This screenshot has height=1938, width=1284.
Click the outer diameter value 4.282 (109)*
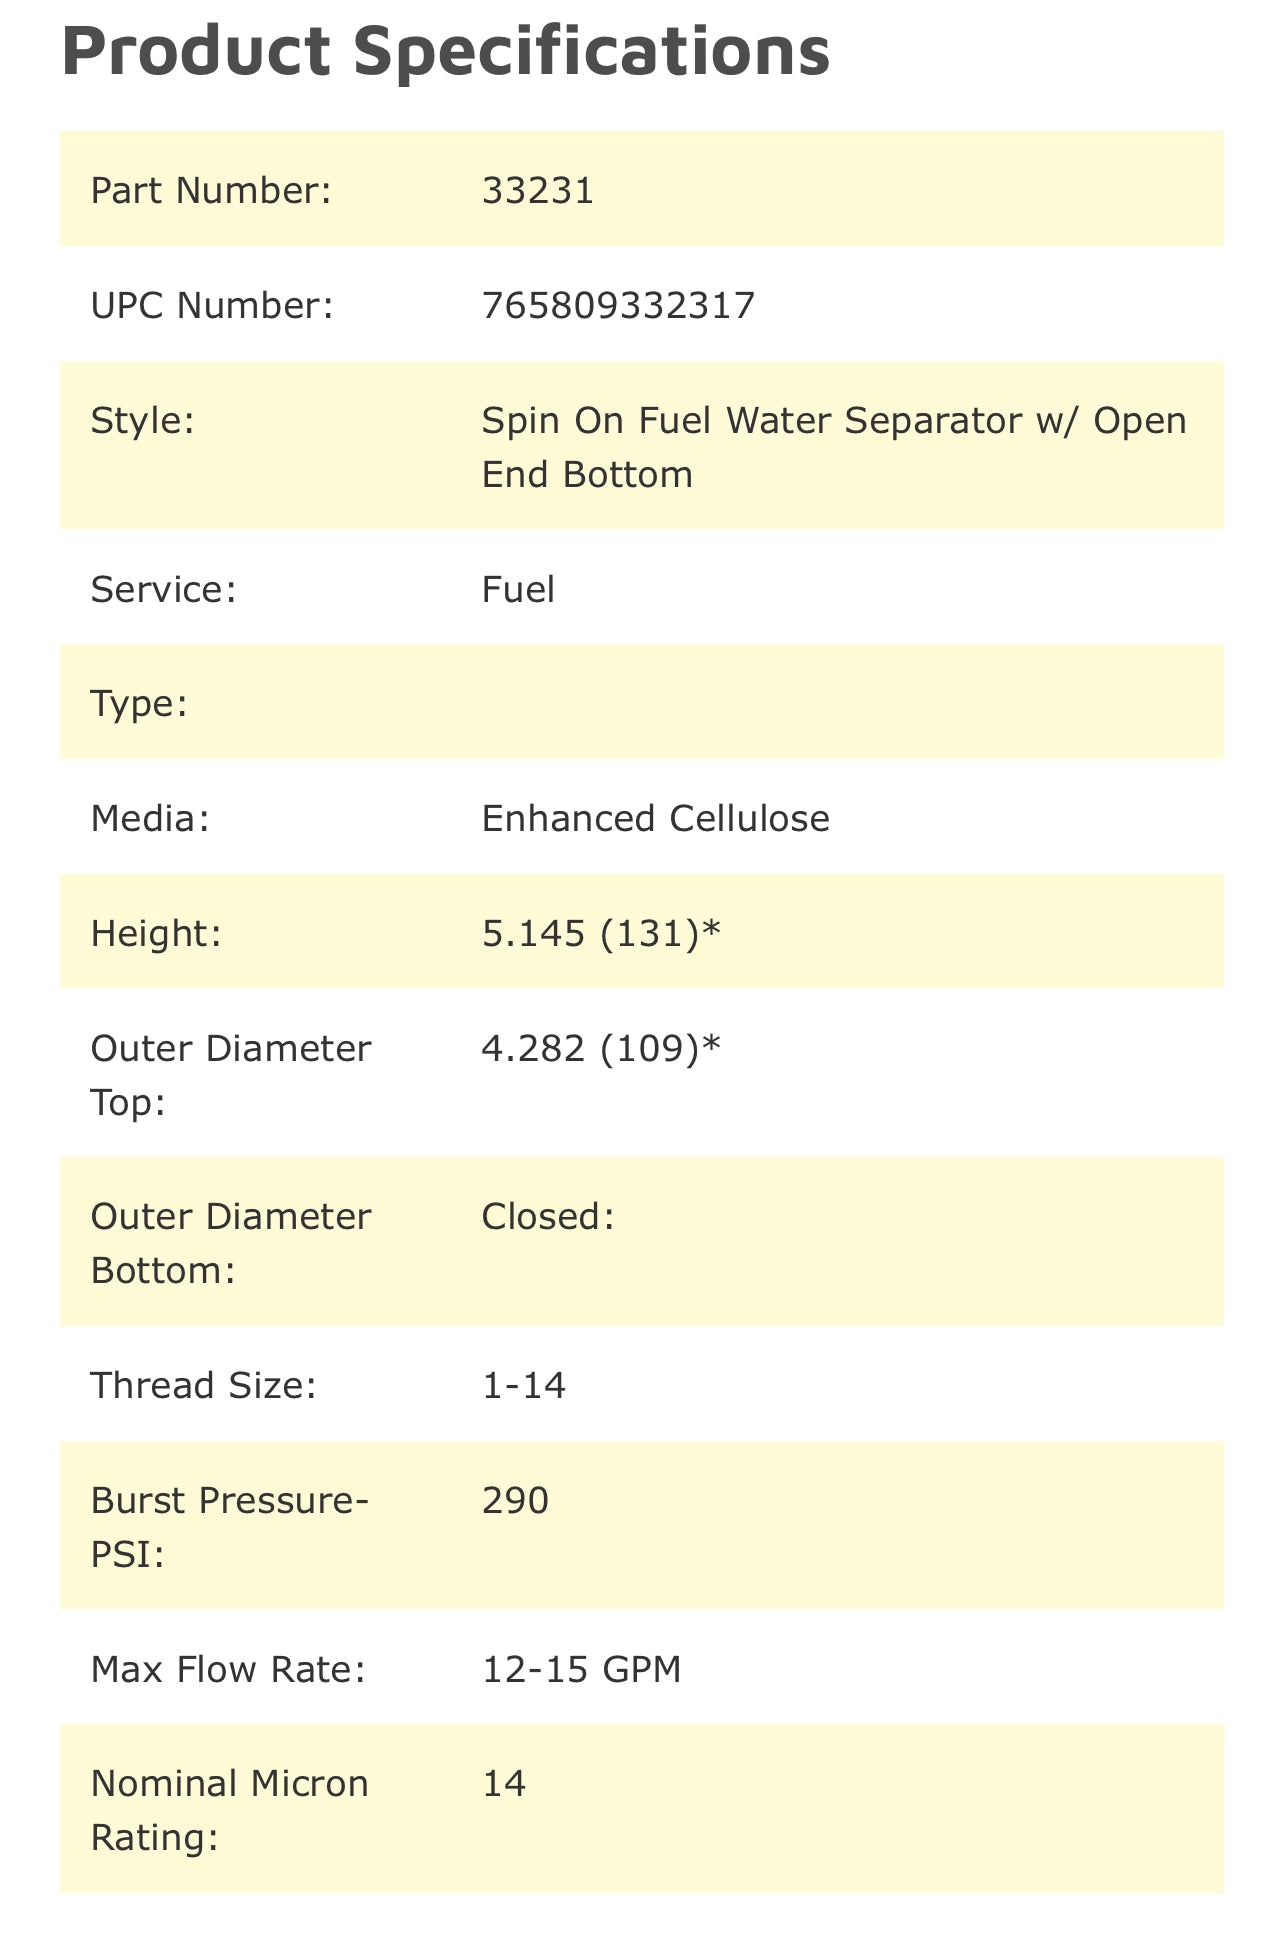coord(601,1048)
